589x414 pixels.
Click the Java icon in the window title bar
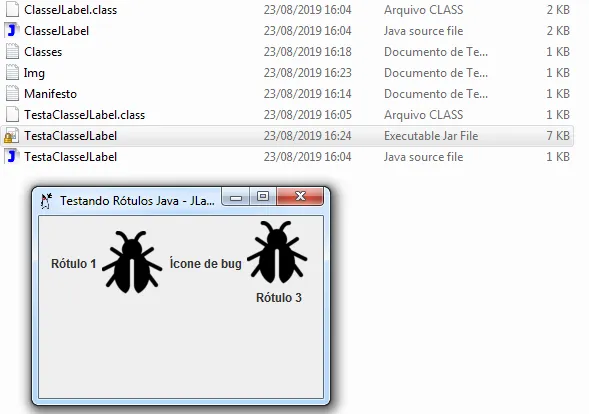coord(46,201)
